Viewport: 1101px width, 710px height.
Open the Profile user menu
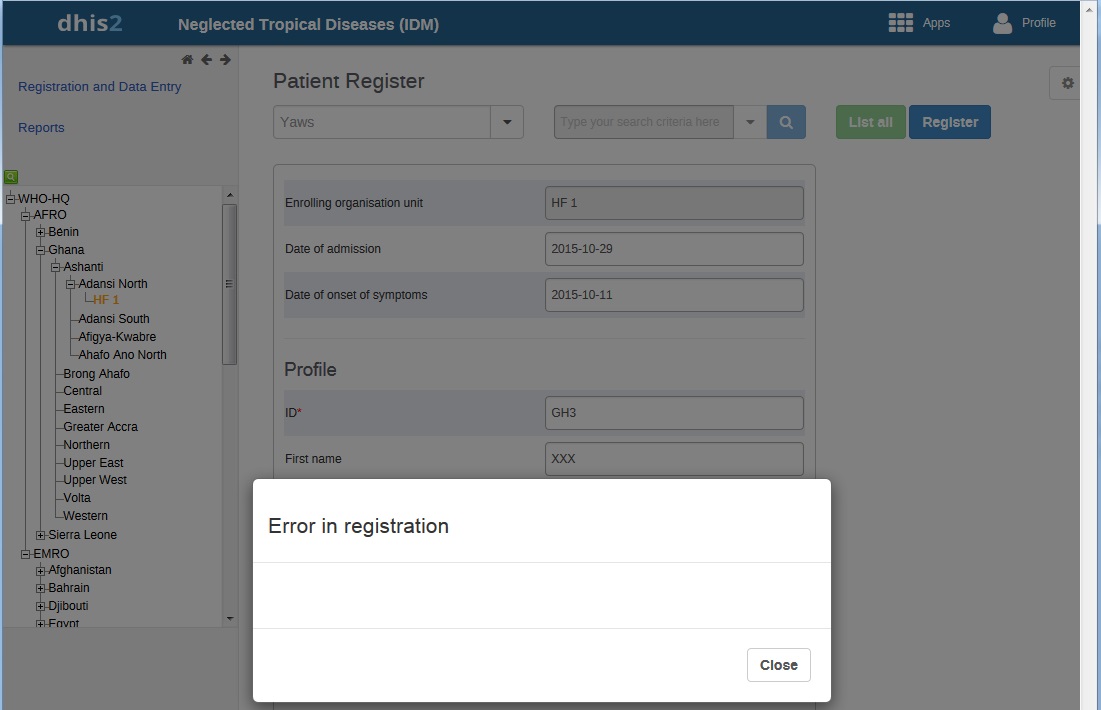[1024, 23]
